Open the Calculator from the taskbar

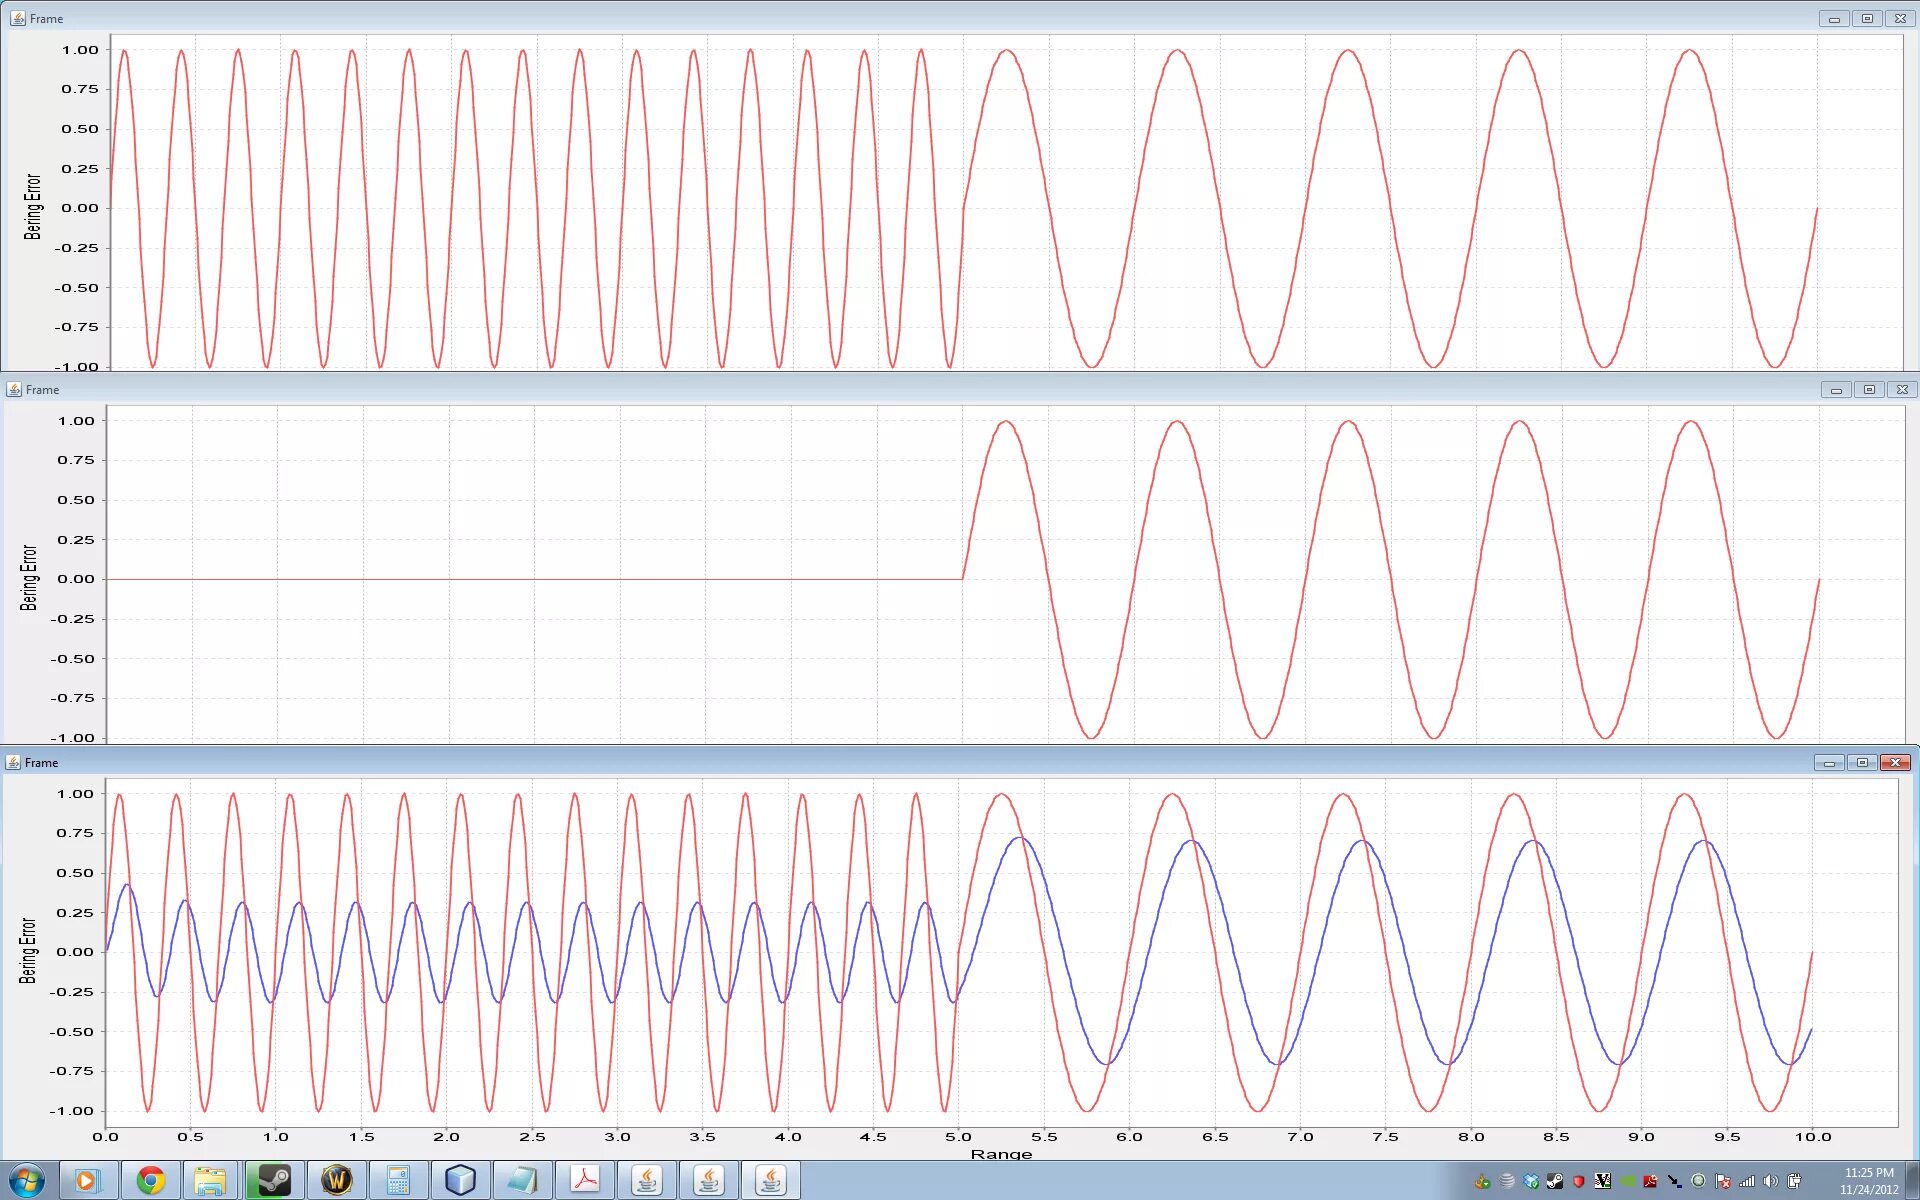point(398,1181)
